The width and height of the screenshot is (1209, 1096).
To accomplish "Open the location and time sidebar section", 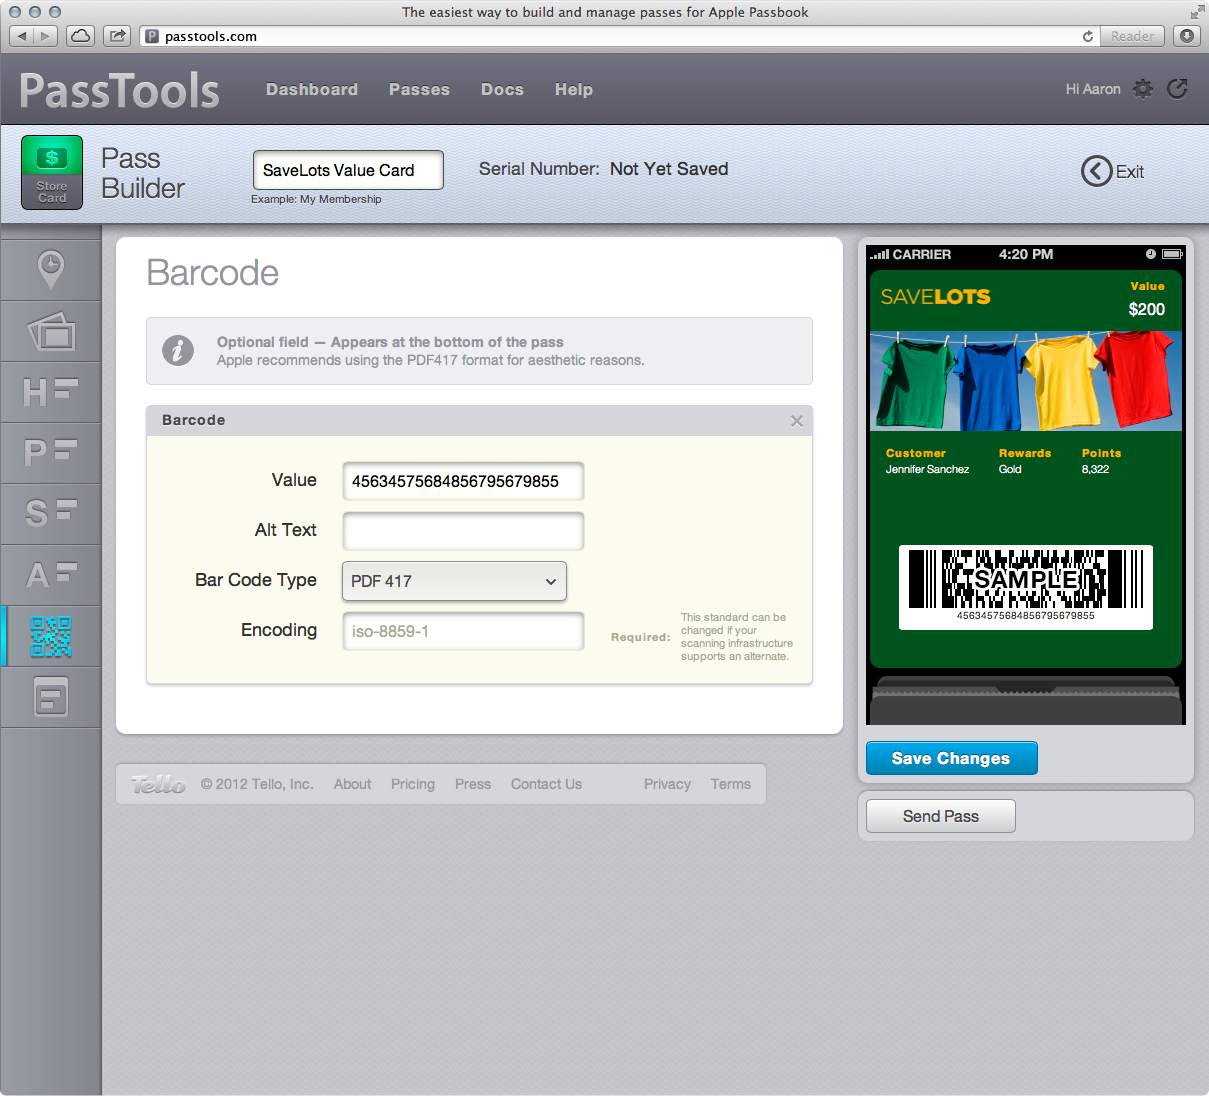I will pyautogui.click(x=51, y=270).
